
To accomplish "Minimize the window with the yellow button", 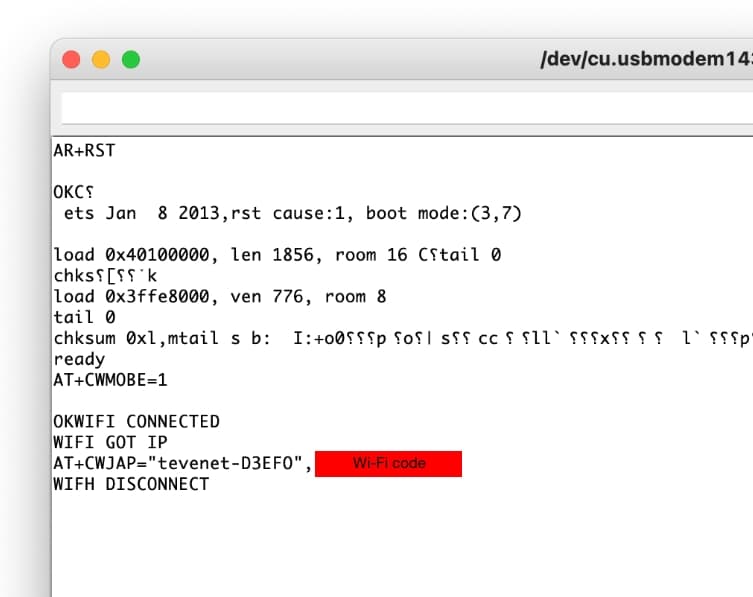I will pyautogui.click(x=101, y=60).
